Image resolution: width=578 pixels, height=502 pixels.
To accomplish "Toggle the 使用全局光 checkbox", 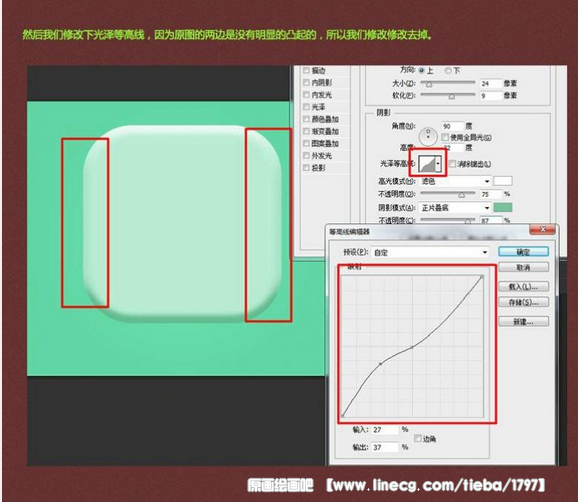I will (445, 137).
